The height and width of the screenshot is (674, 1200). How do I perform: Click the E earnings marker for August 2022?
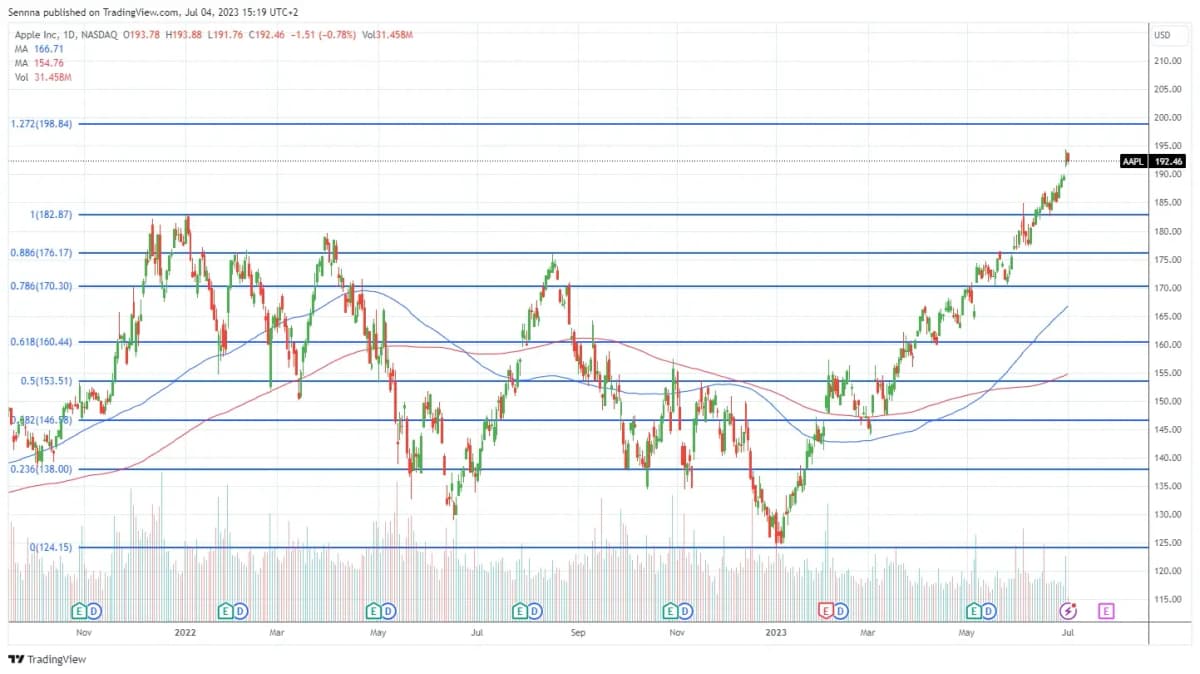(x=520, y=610)
